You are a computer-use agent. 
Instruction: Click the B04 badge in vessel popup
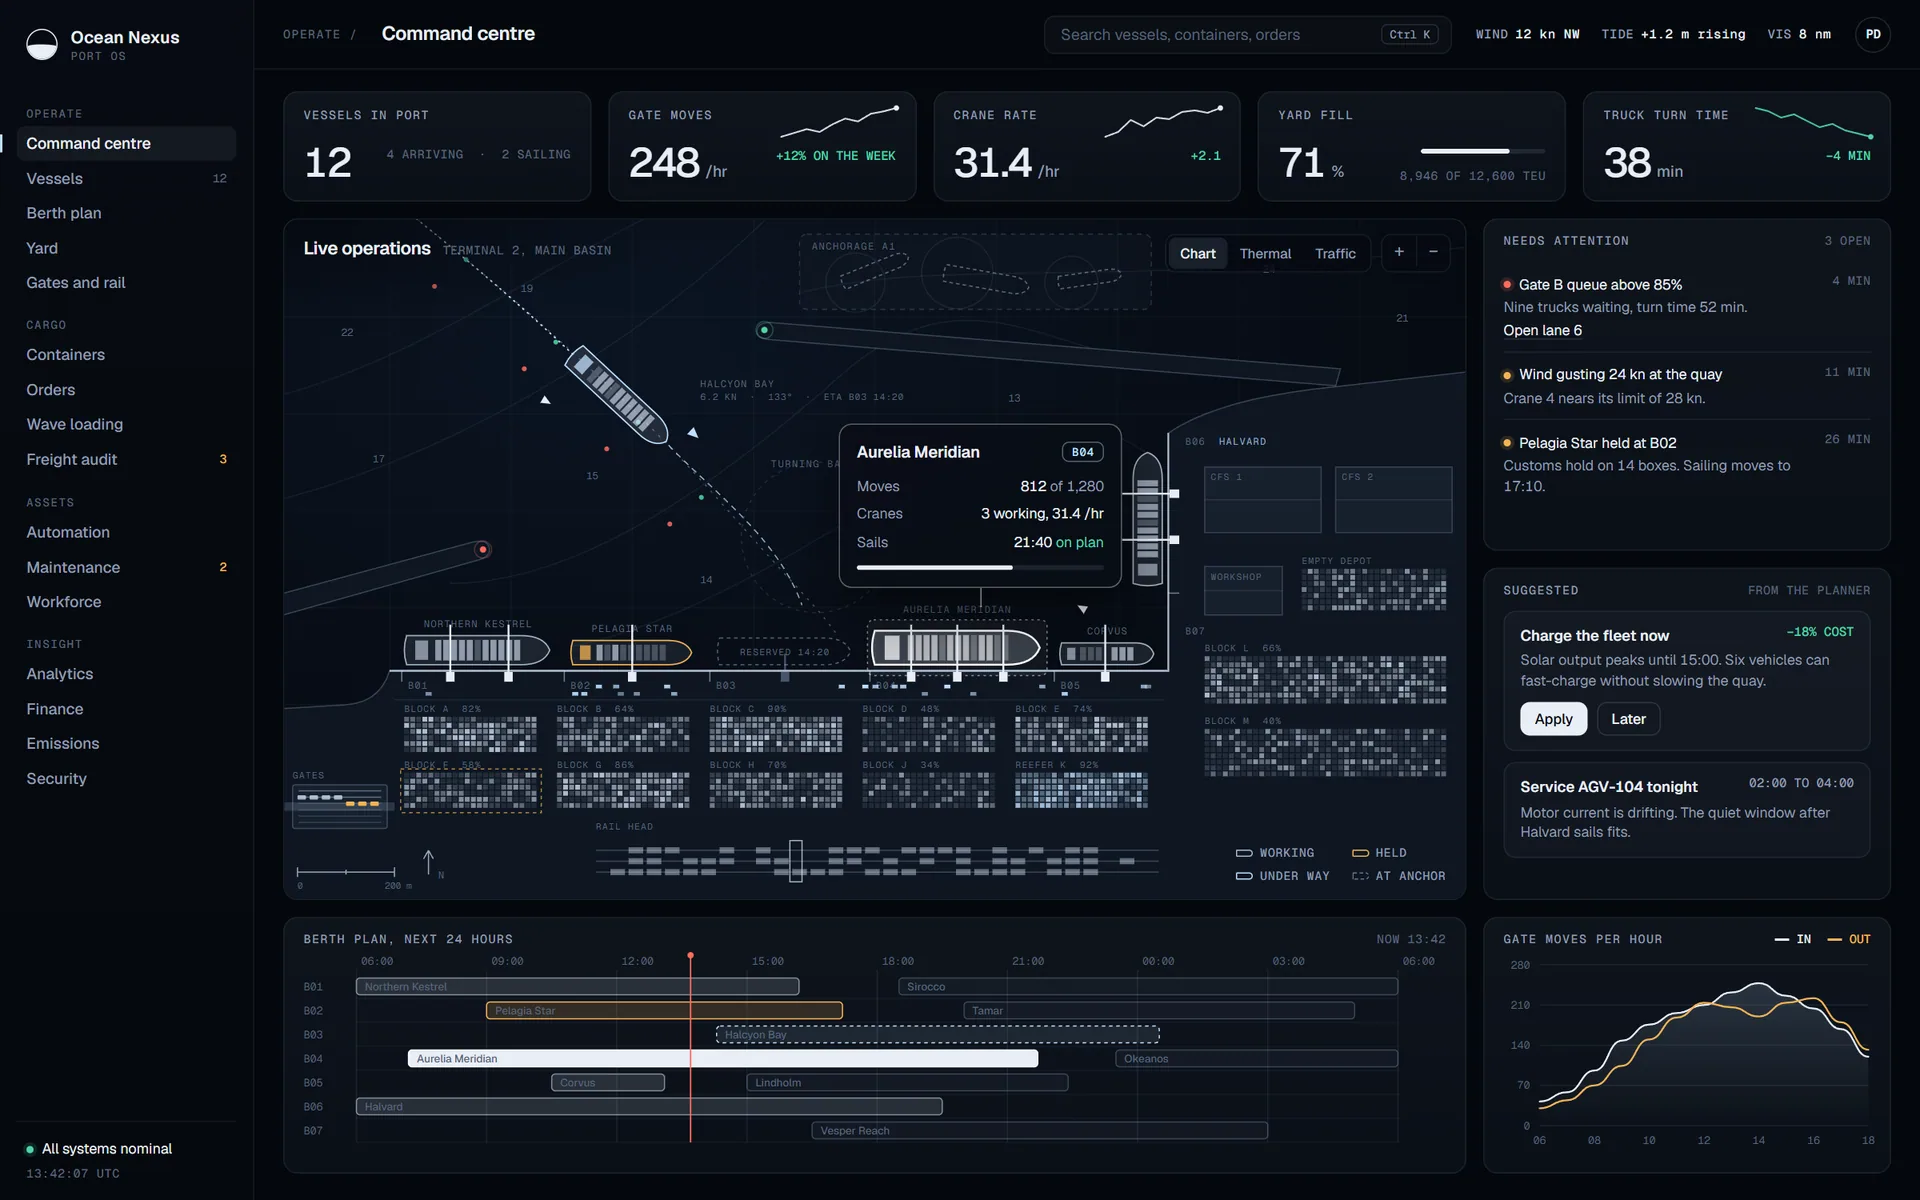click(1082, 453)
